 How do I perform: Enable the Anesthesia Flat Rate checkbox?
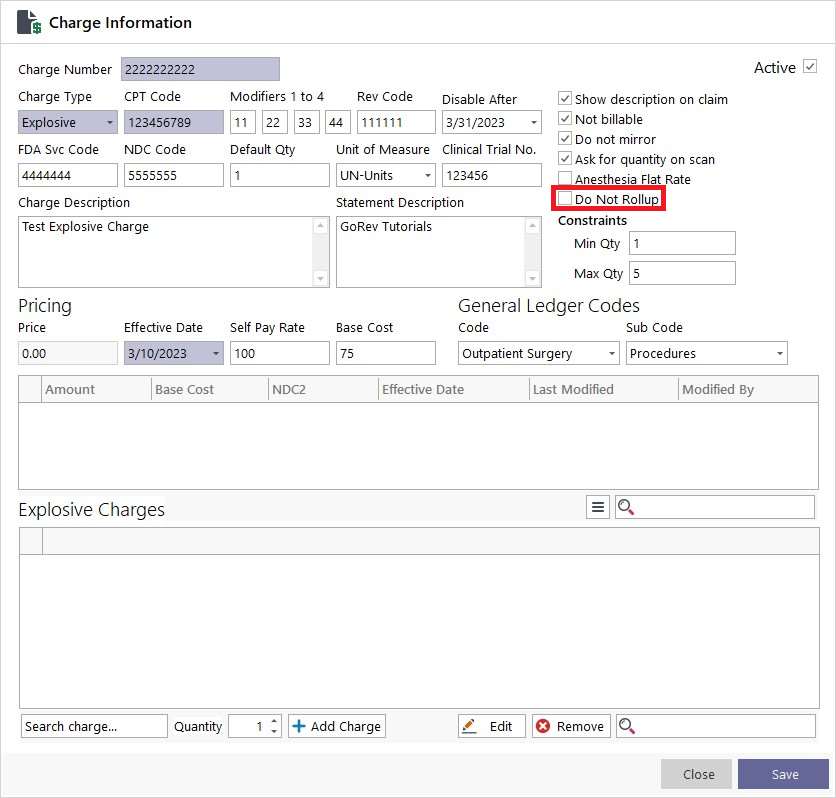tap(565, 178)
